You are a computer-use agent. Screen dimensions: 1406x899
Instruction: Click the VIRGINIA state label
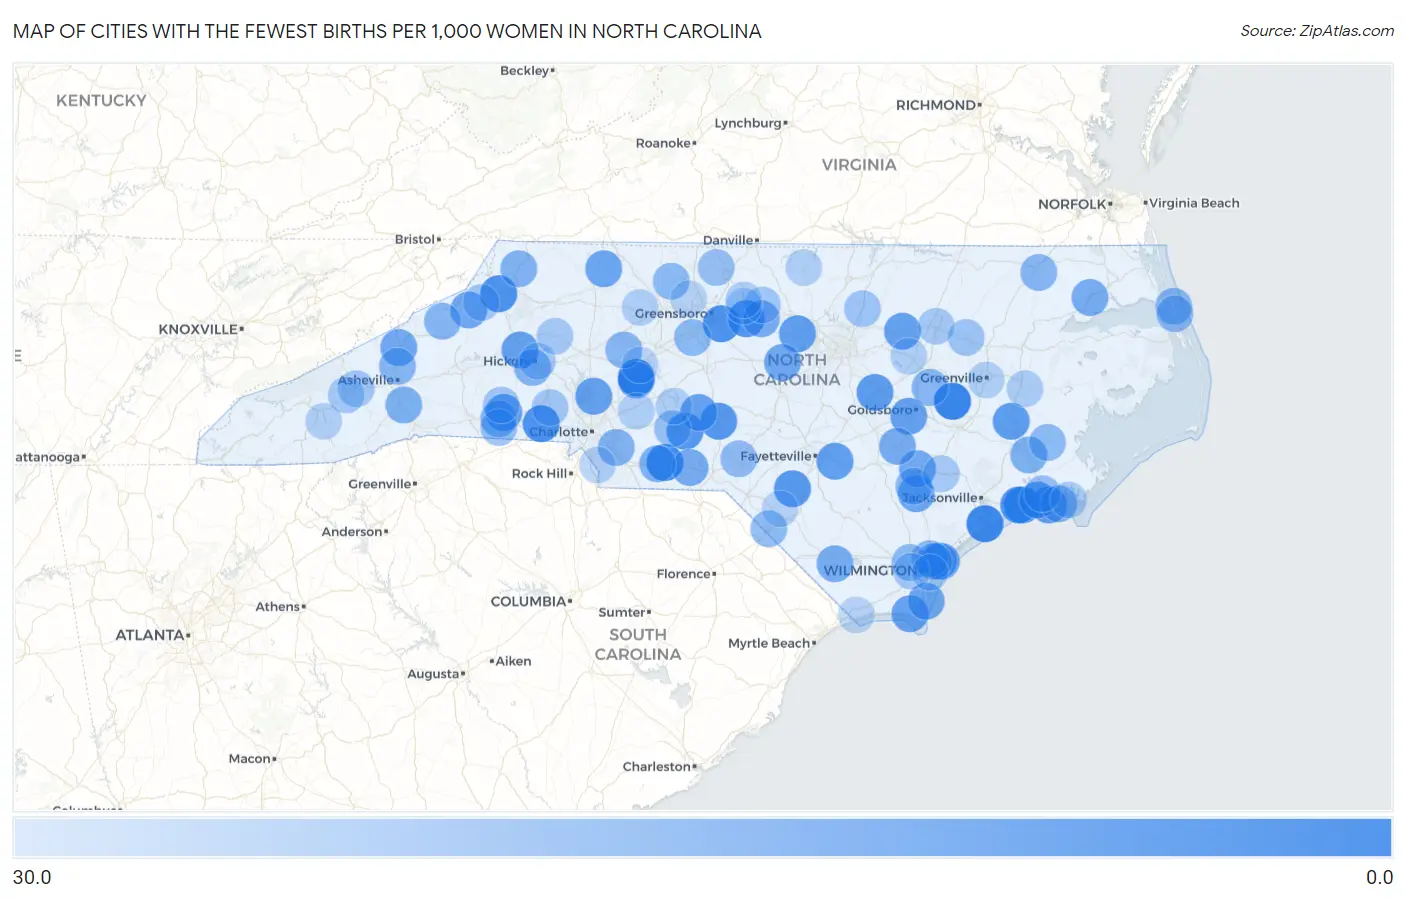tap(859, 165)
